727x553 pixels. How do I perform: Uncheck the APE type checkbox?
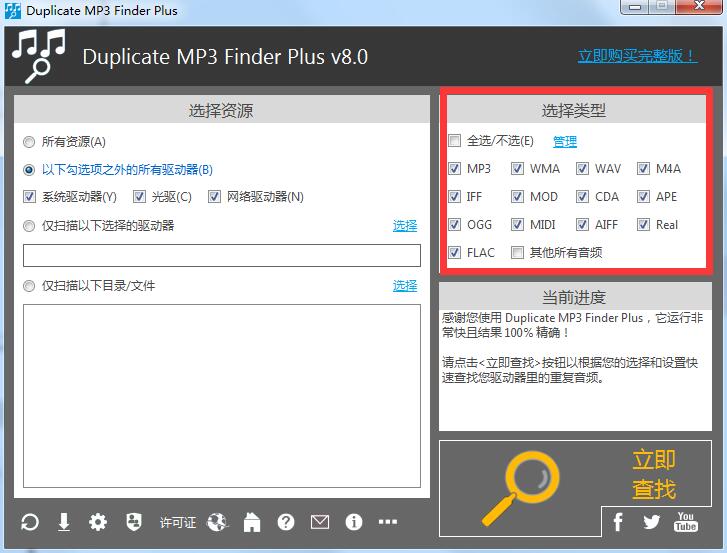click(x=643, y=197)
